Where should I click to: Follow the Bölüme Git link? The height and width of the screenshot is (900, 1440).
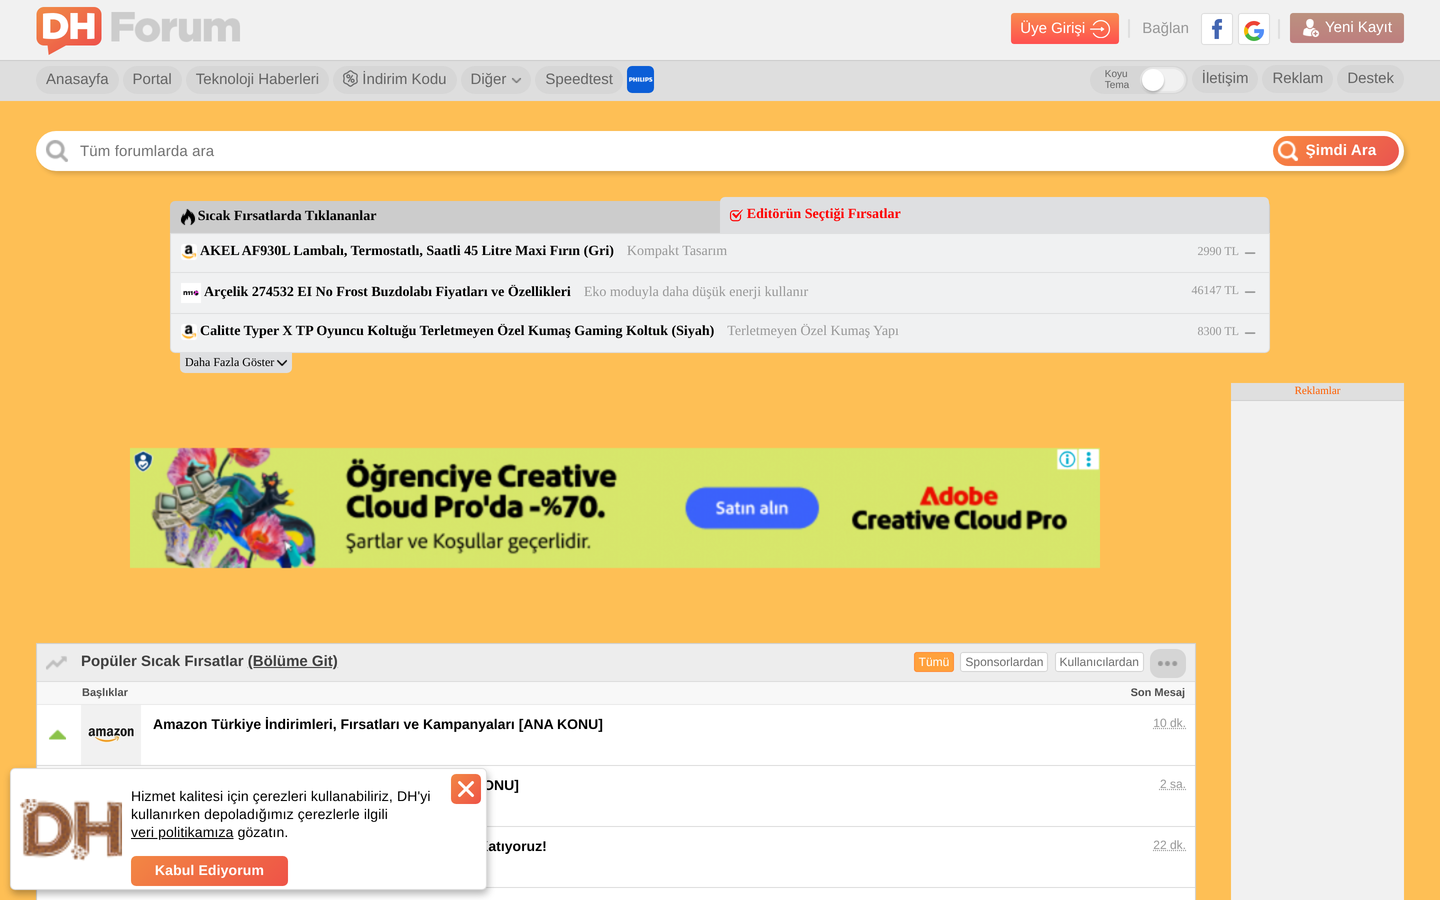[x=295, y=661]
